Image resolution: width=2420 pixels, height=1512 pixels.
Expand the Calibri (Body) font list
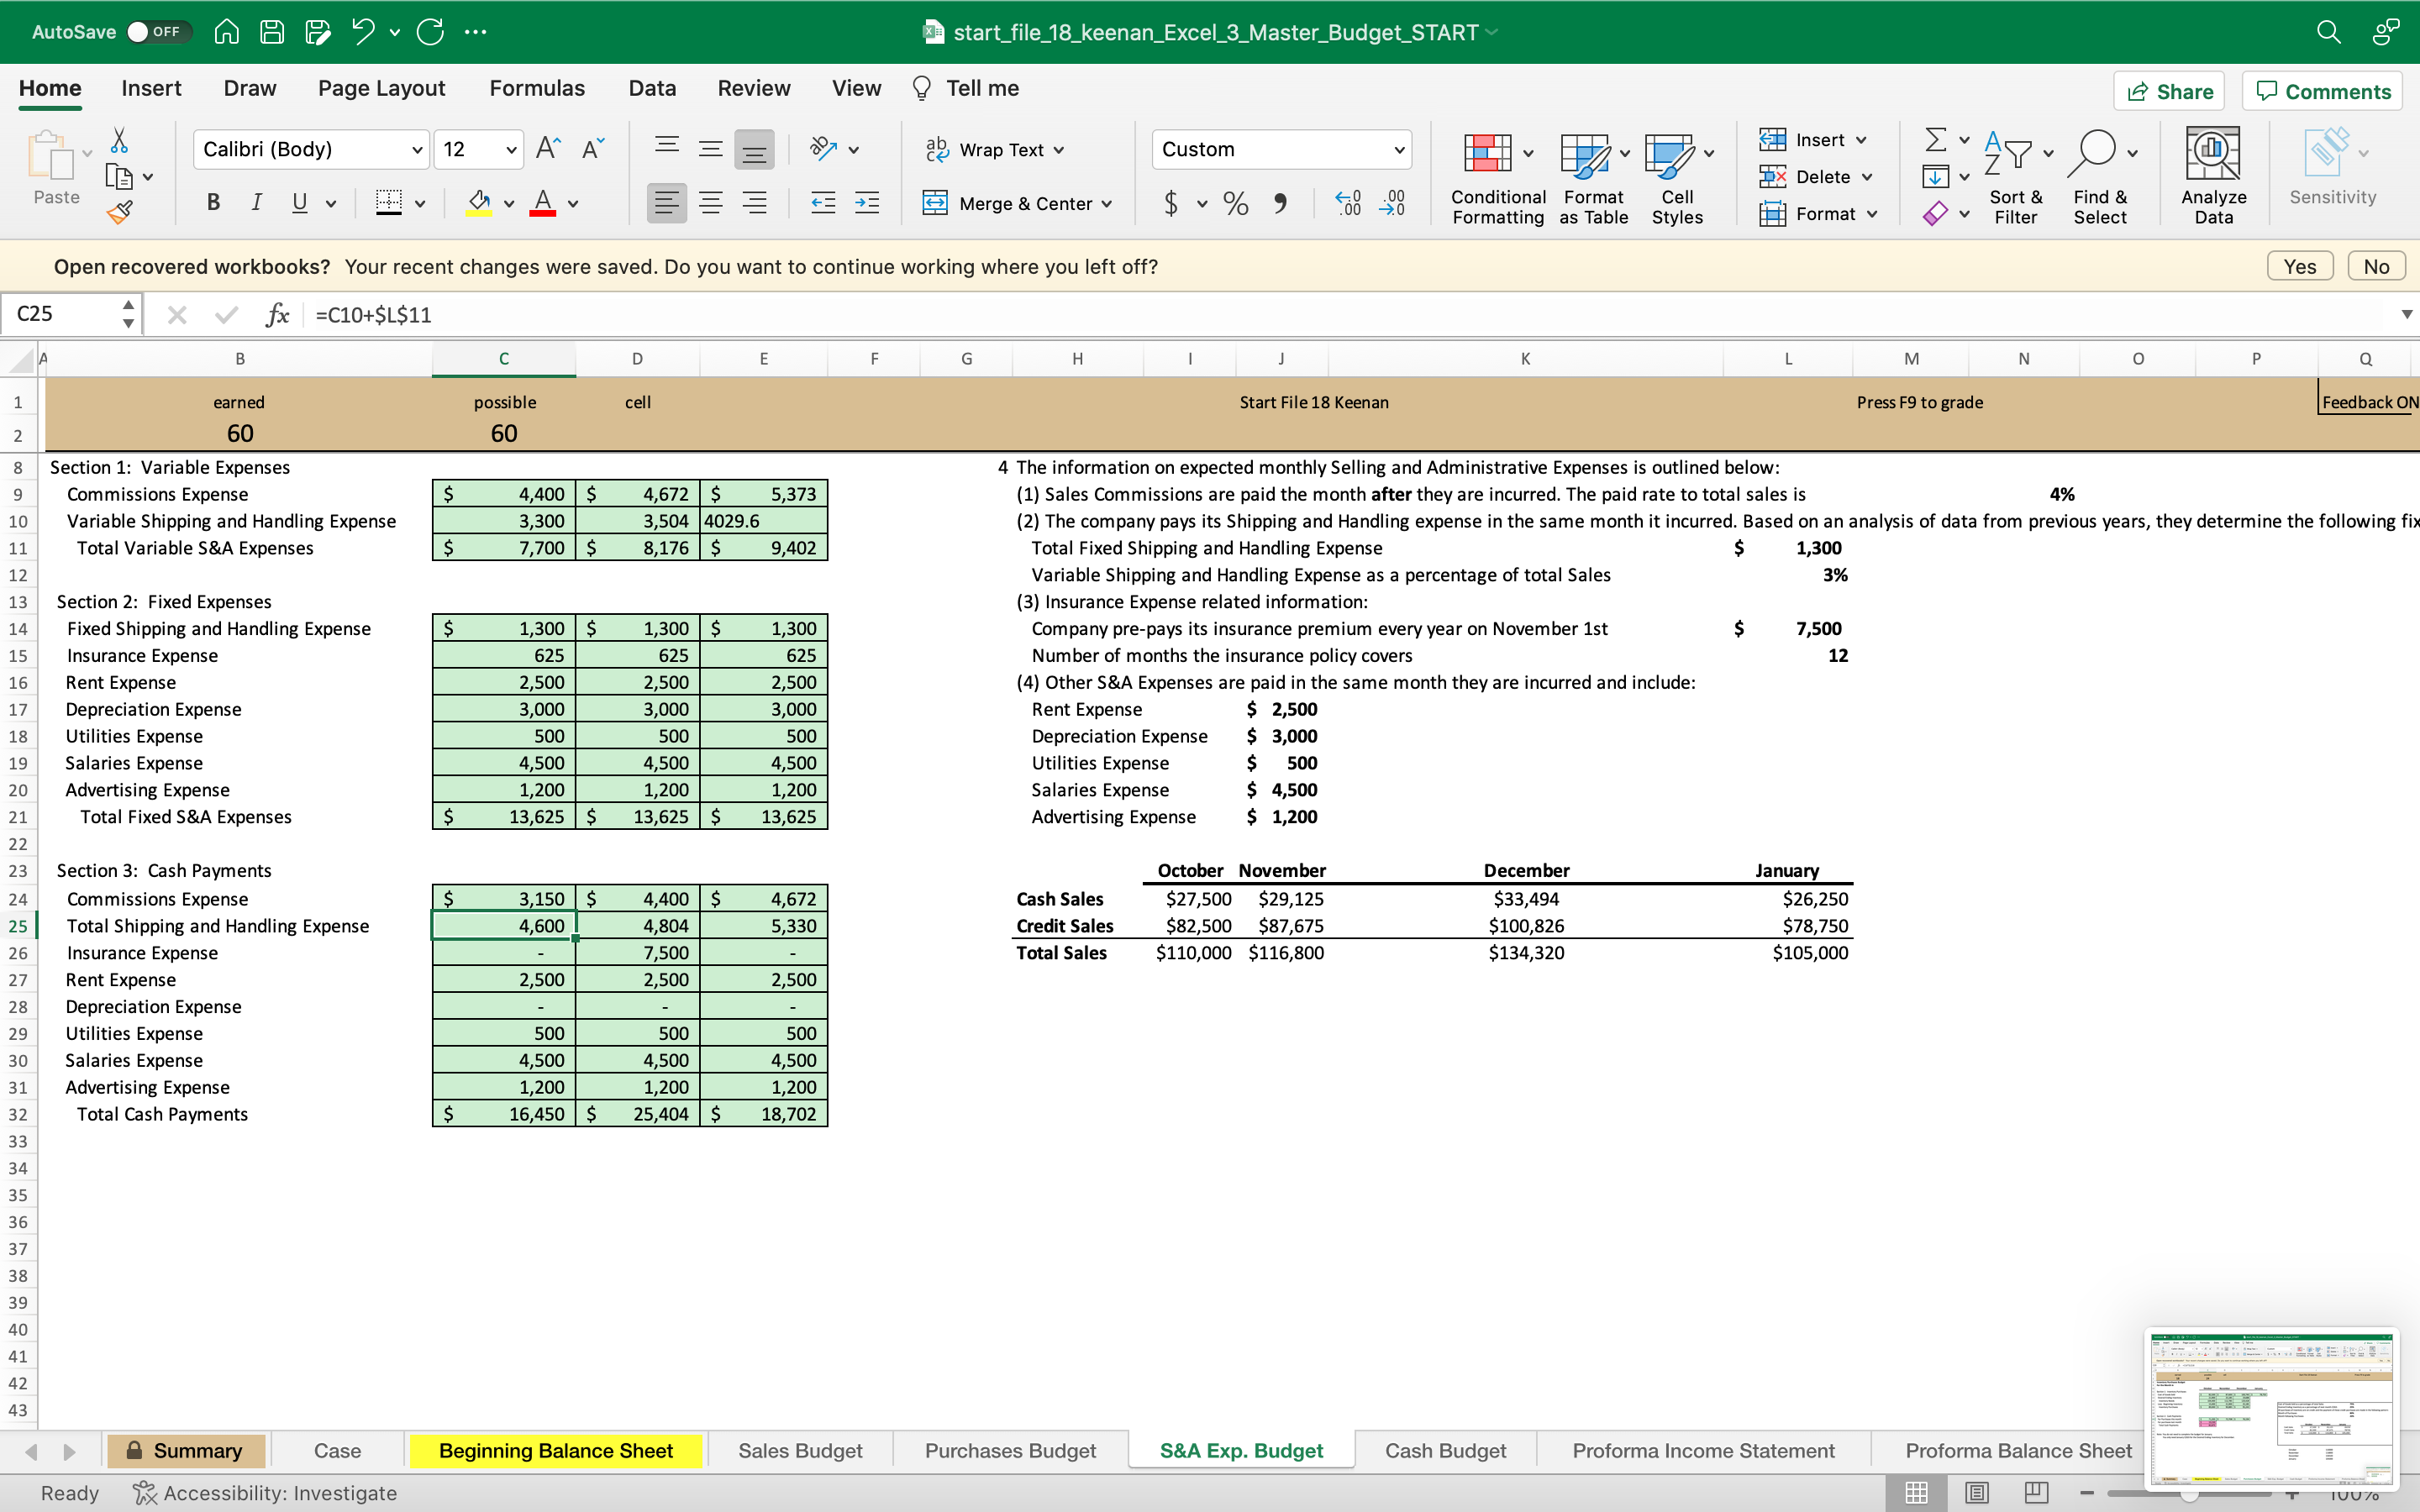pyautogui.click(x=417, y=150)
